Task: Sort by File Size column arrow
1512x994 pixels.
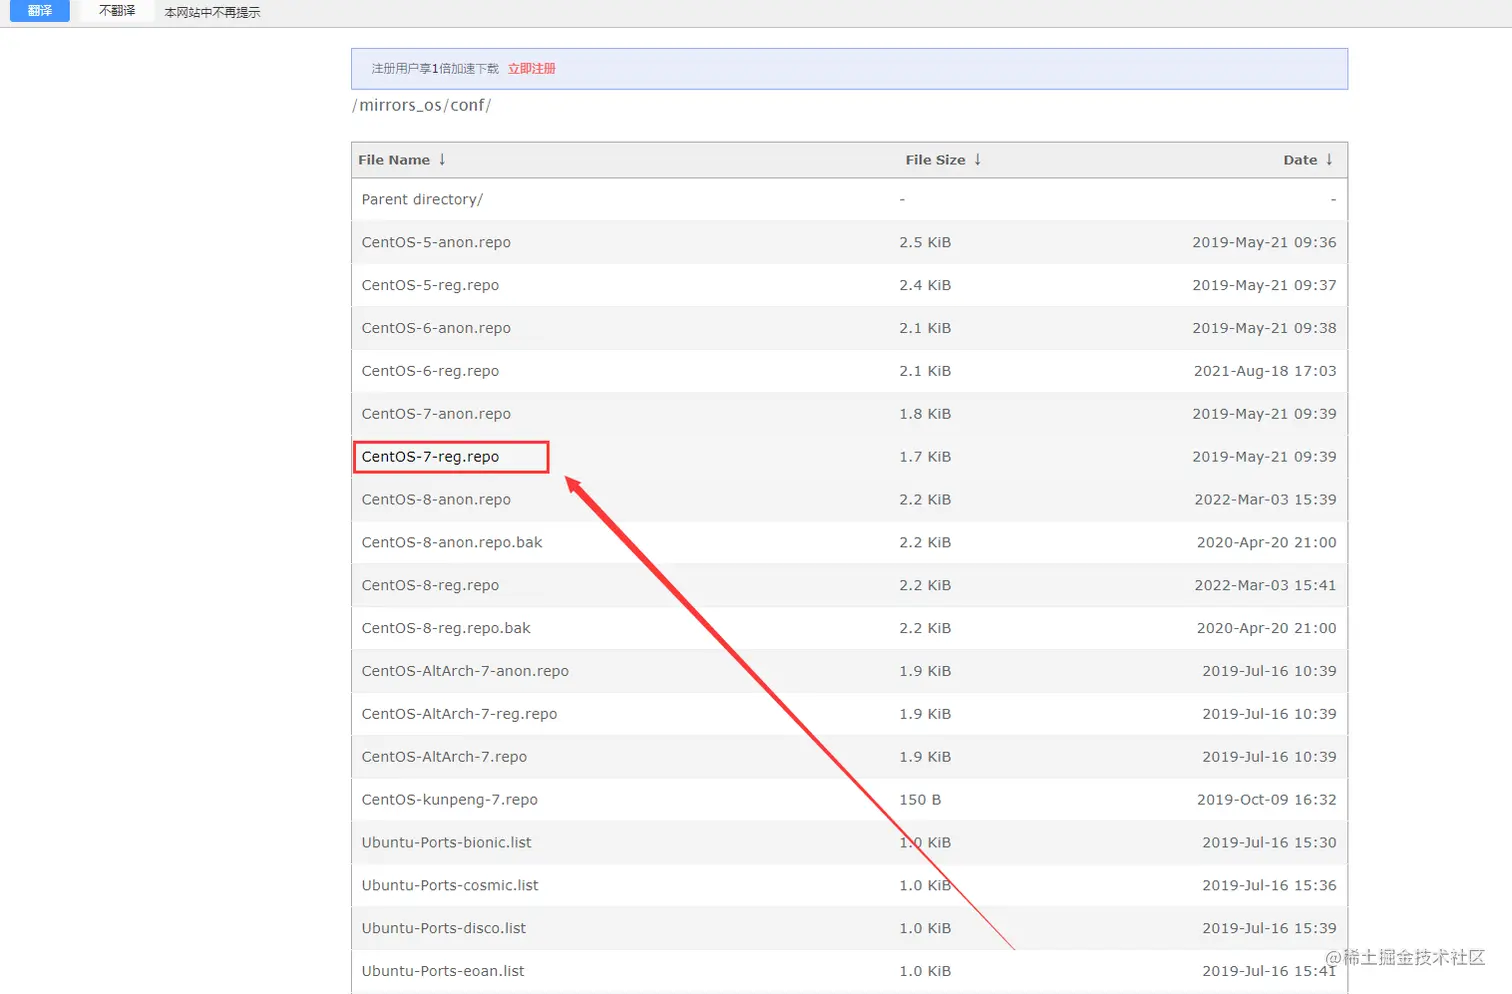Action: click(x=977, y=160)
